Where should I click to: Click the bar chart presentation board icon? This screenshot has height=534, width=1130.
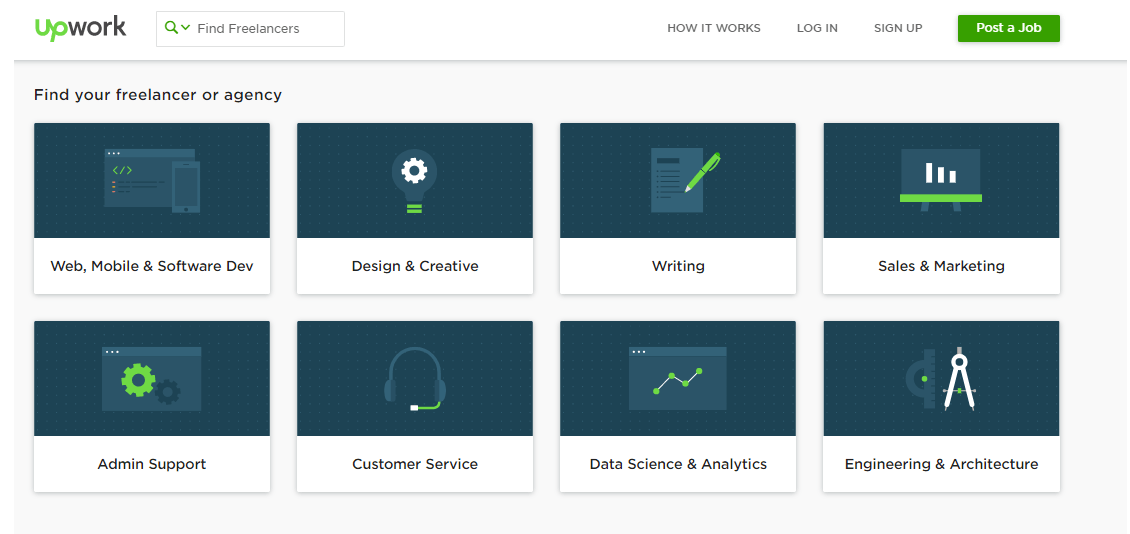(941, 180)
